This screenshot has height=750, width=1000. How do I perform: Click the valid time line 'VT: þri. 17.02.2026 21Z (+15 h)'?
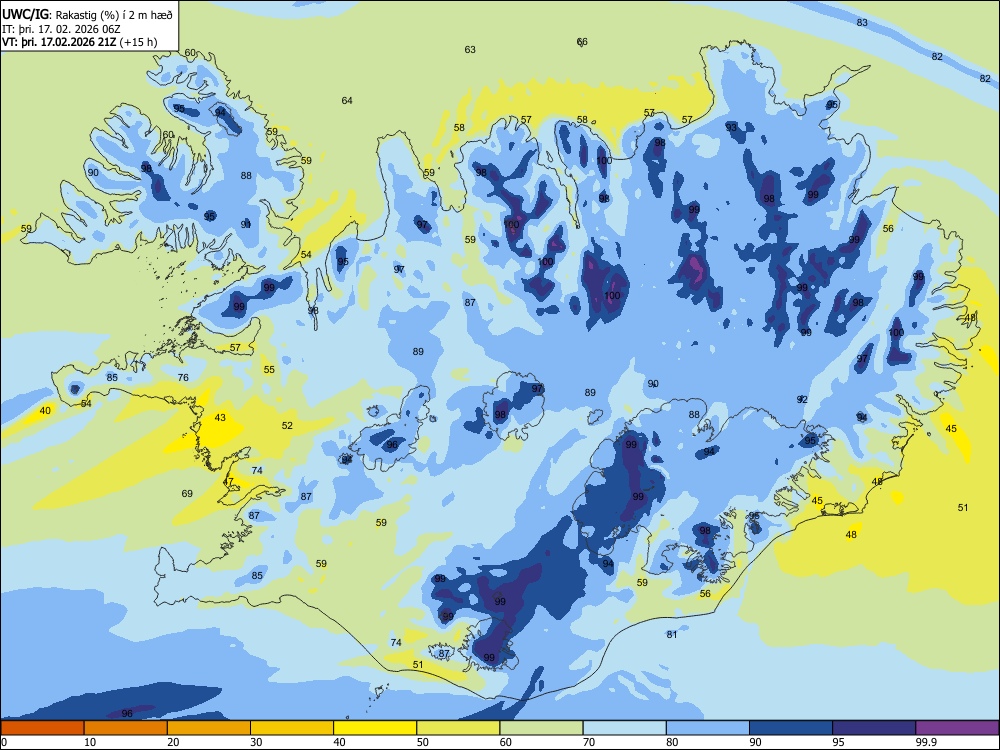pos(80,42)
